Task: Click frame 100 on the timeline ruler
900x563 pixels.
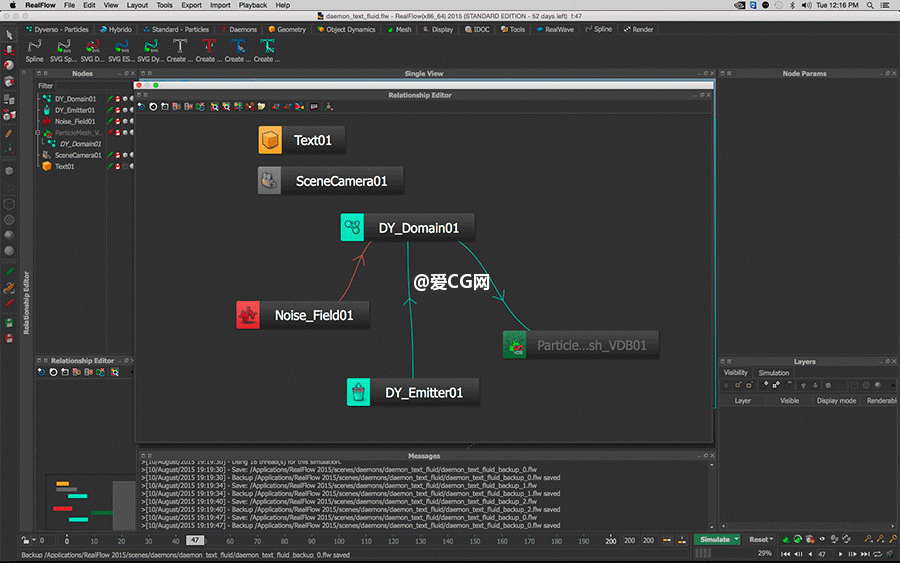Action: (x=339, y=541)
